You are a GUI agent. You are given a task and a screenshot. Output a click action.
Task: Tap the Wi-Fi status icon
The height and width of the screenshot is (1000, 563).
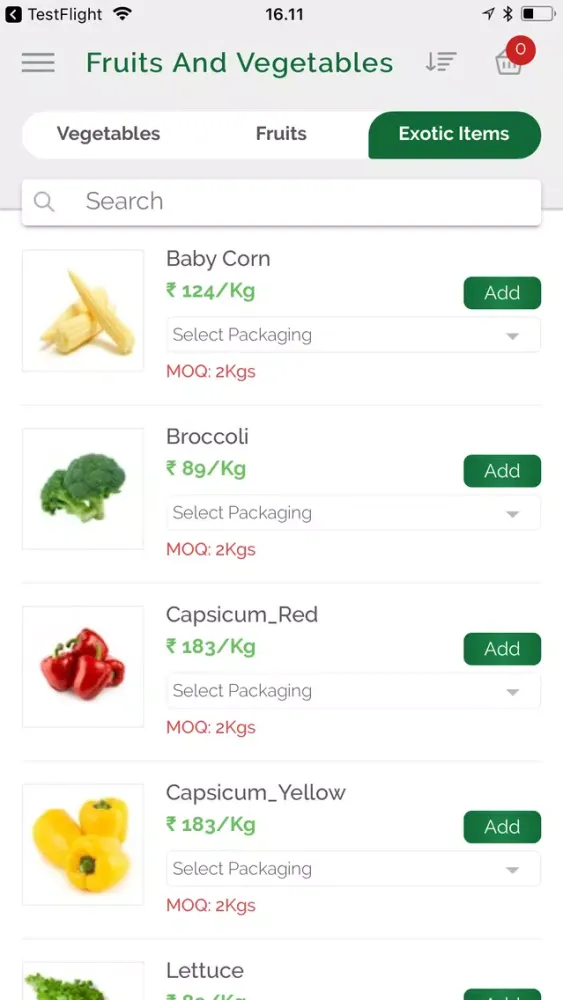[x=121, y=13]
